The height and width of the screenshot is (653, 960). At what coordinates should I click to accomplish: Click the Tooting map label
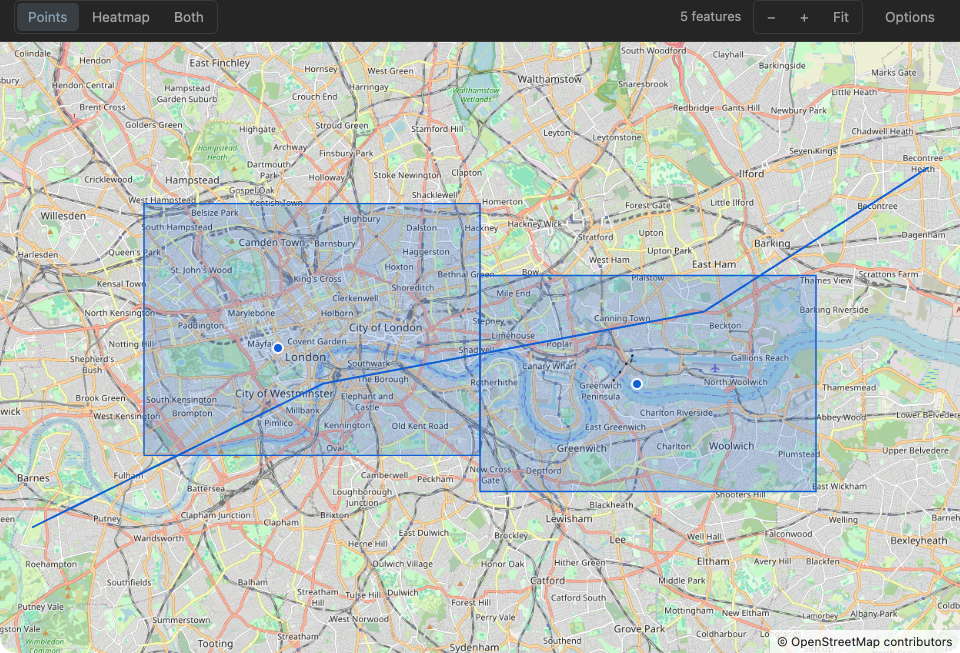pos(215,643)
